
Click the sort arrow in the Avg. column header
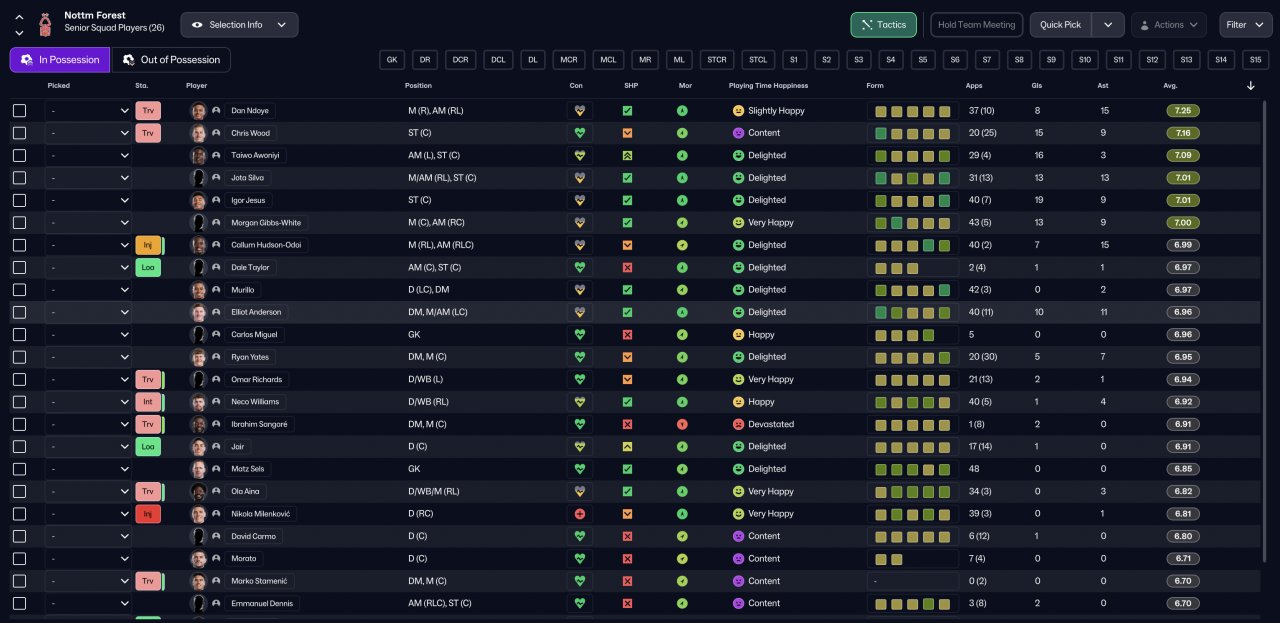pos(1250,86)
